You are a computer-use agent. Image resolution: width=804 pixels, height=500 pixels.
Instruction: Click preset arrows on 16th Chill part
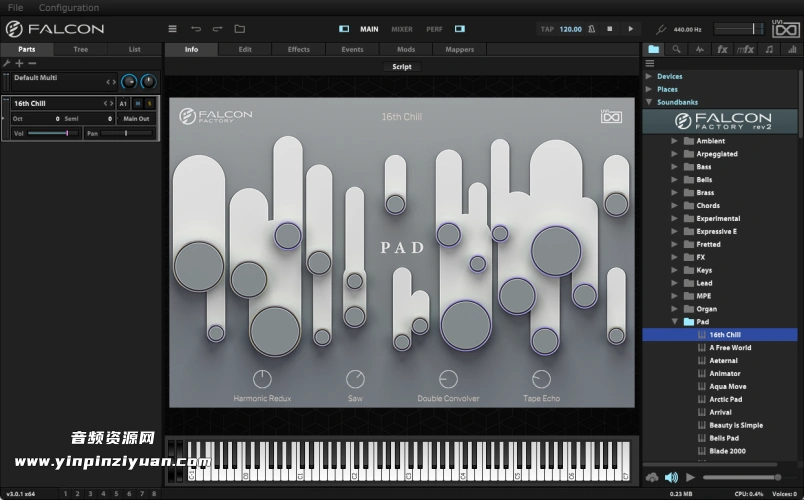click(108, 104)
